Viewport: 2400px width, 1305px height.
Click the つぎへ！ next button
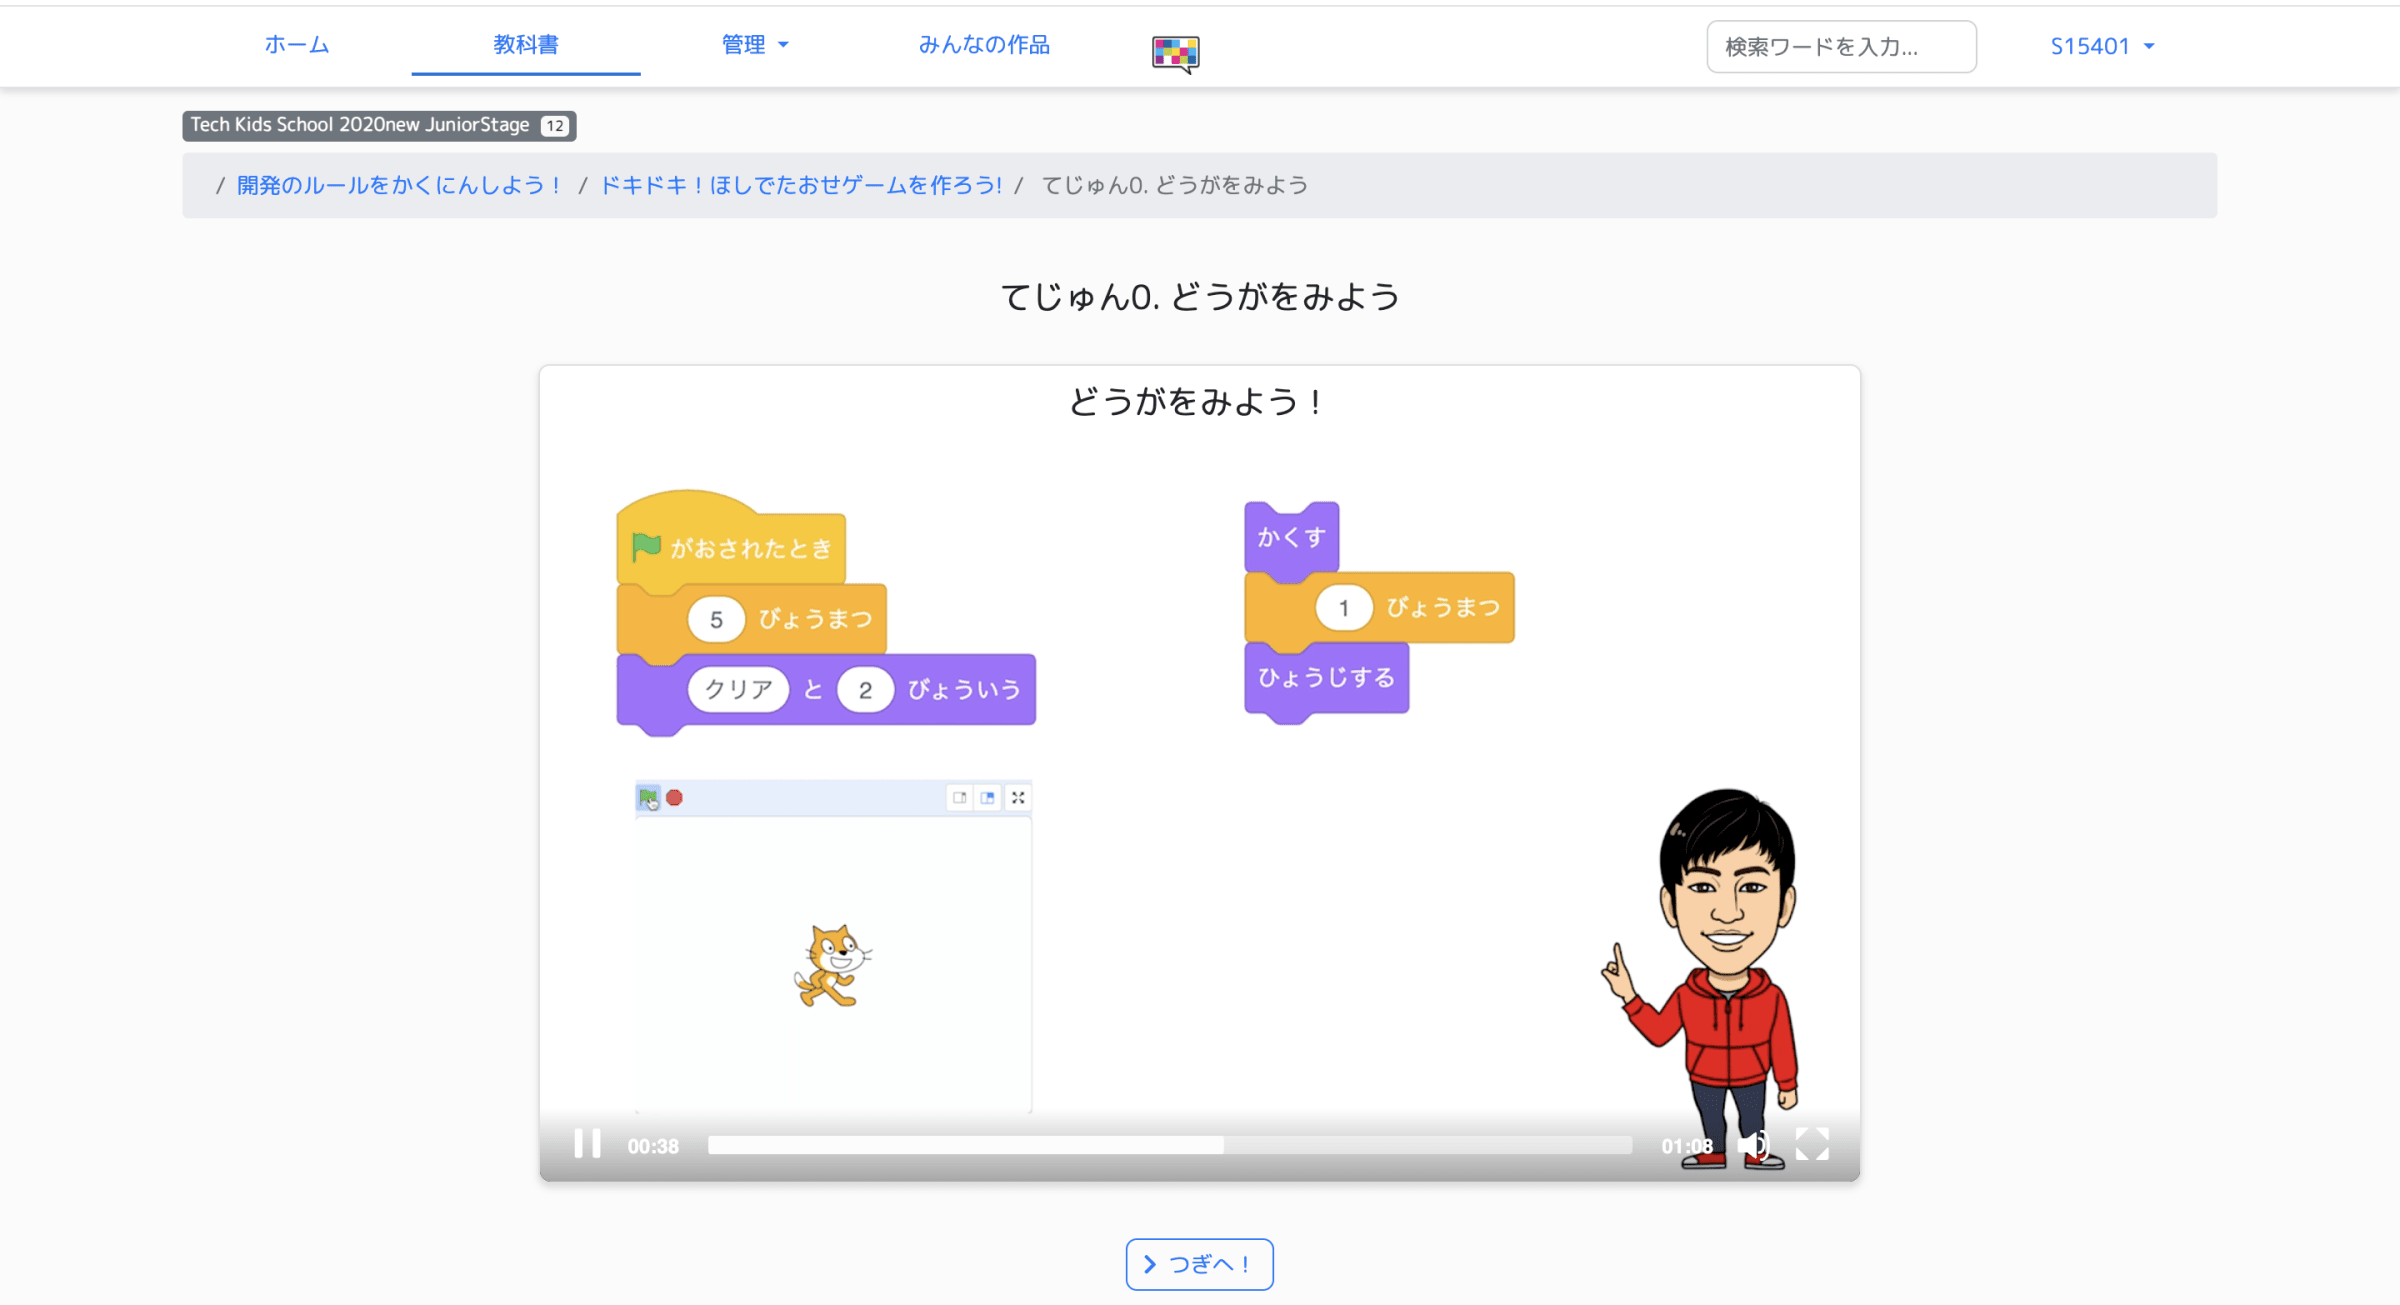[1199, 1264]
